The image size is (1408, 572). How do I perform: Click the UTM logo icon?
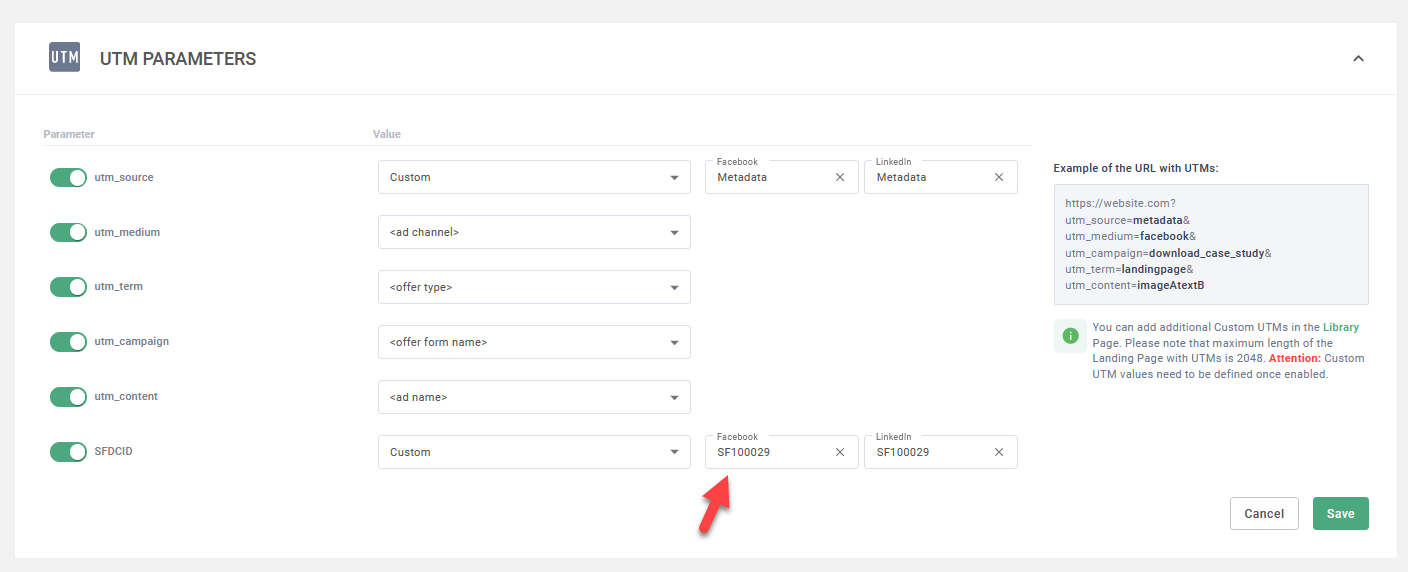64,57
